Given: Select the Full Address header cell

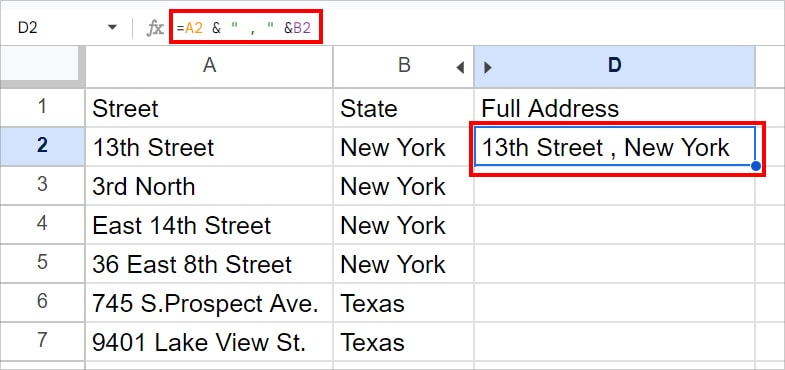Looking at the screenshot, I should (x=614, y=108).
